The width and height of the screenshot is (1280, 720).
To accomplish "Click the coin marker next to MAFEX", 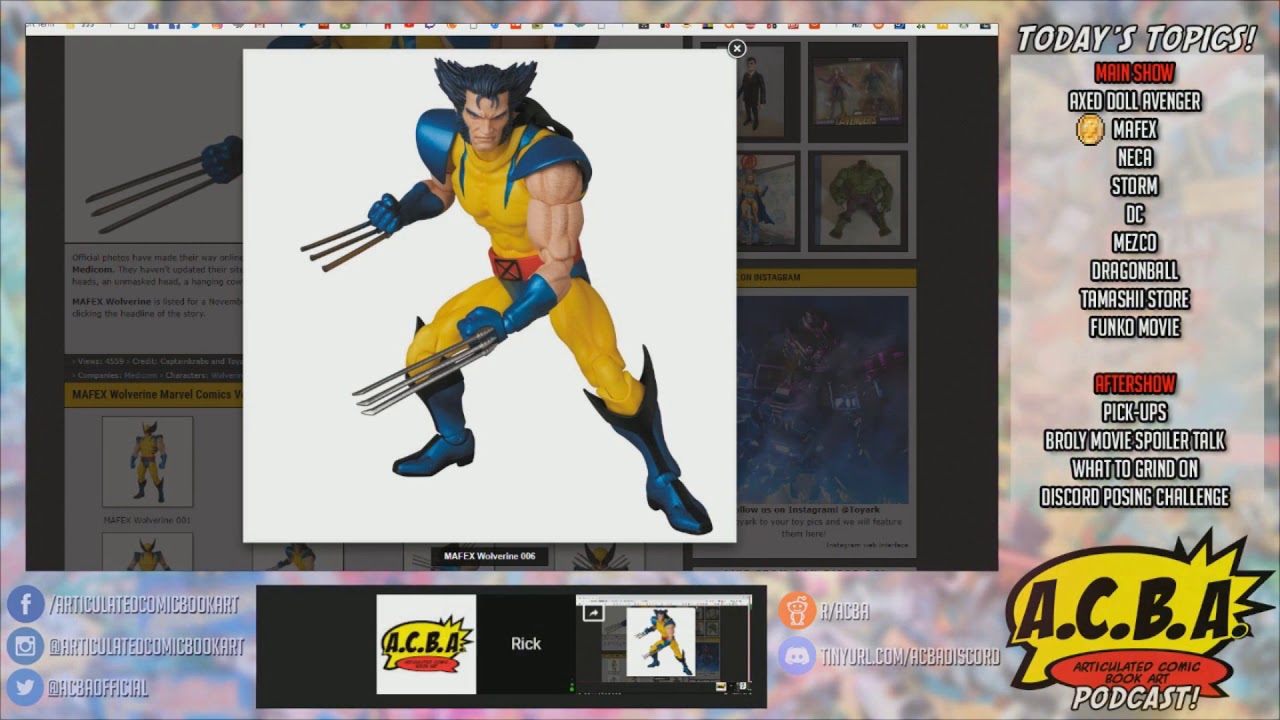I will (1090, 129).
